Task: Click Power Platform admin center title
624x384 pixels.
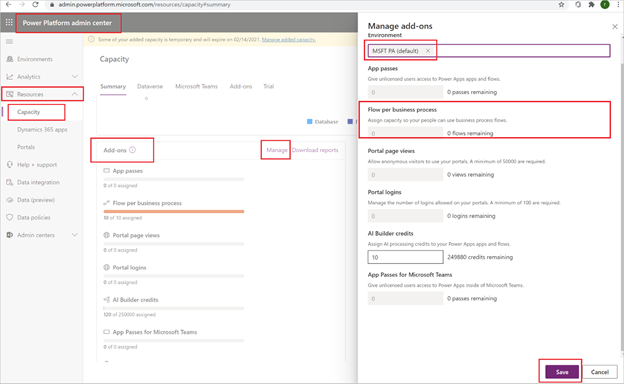Action: click(67, 23)
